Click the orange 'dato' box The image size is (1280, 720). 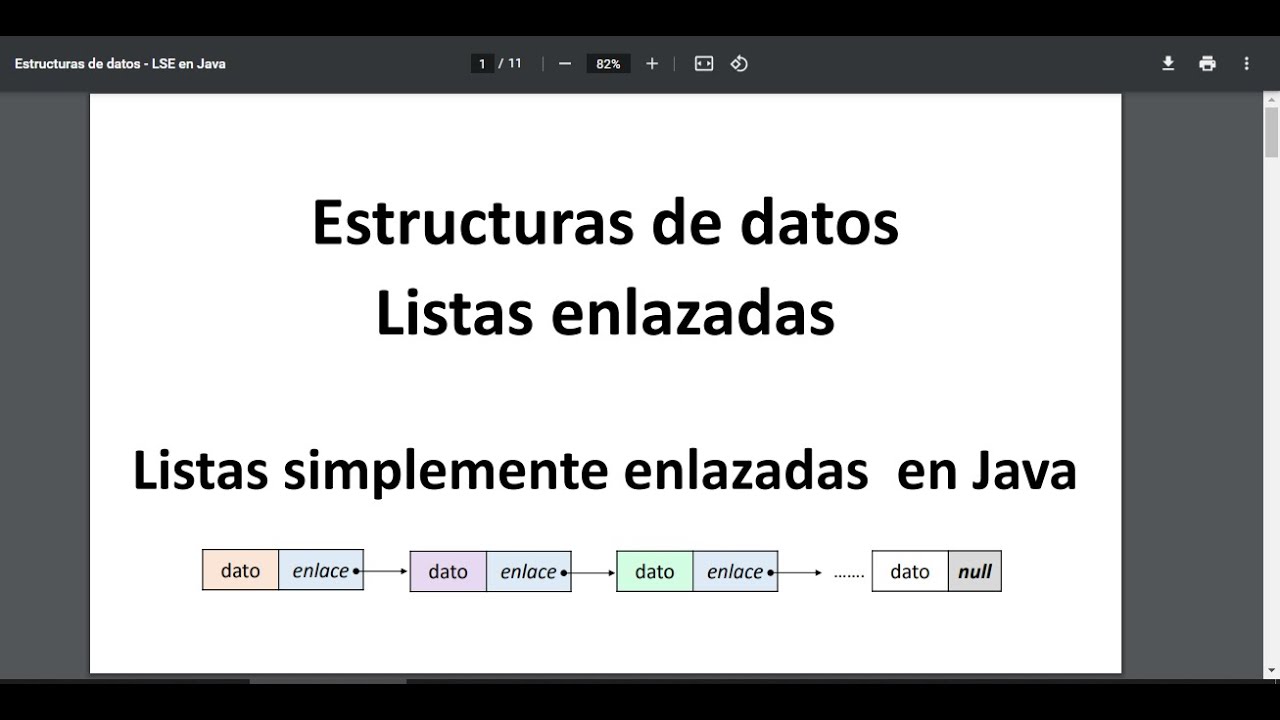[x=240, y=570]
